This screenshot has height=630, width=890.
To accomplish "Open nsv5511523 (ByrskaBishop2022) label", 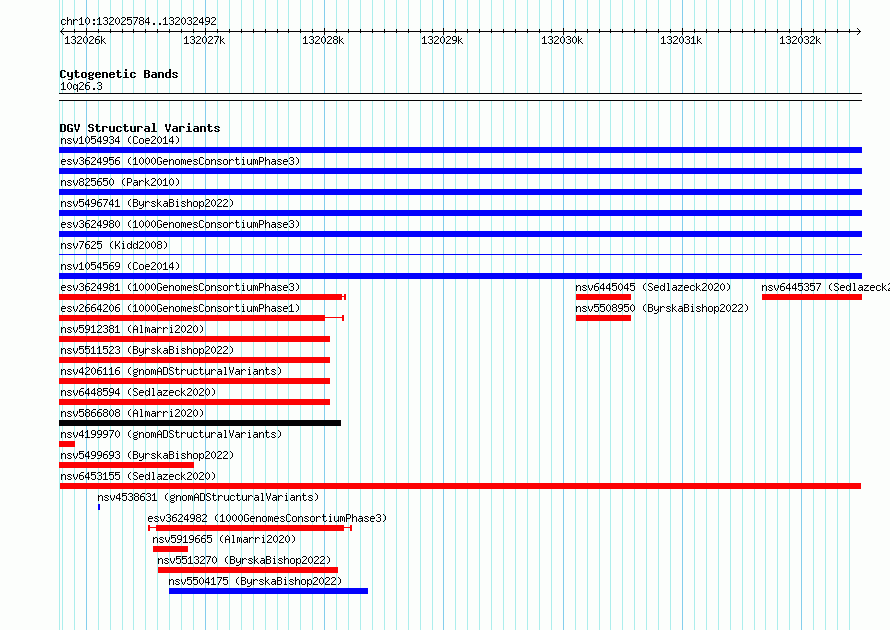I will [x=147, y=350].
